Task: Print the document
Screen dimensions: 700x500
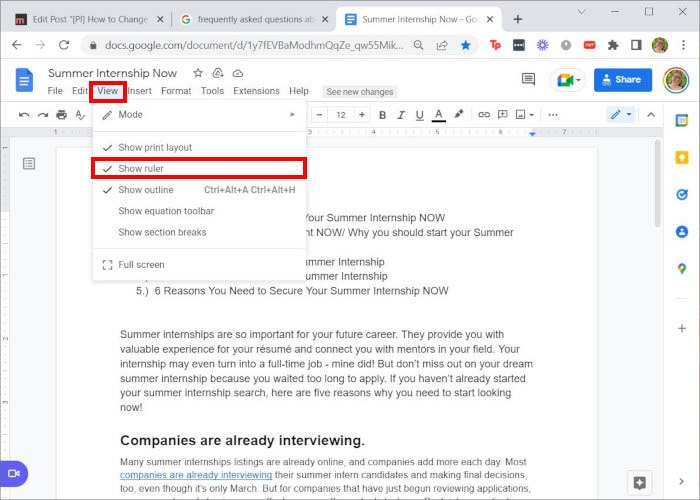Action: tap(62, 115)
